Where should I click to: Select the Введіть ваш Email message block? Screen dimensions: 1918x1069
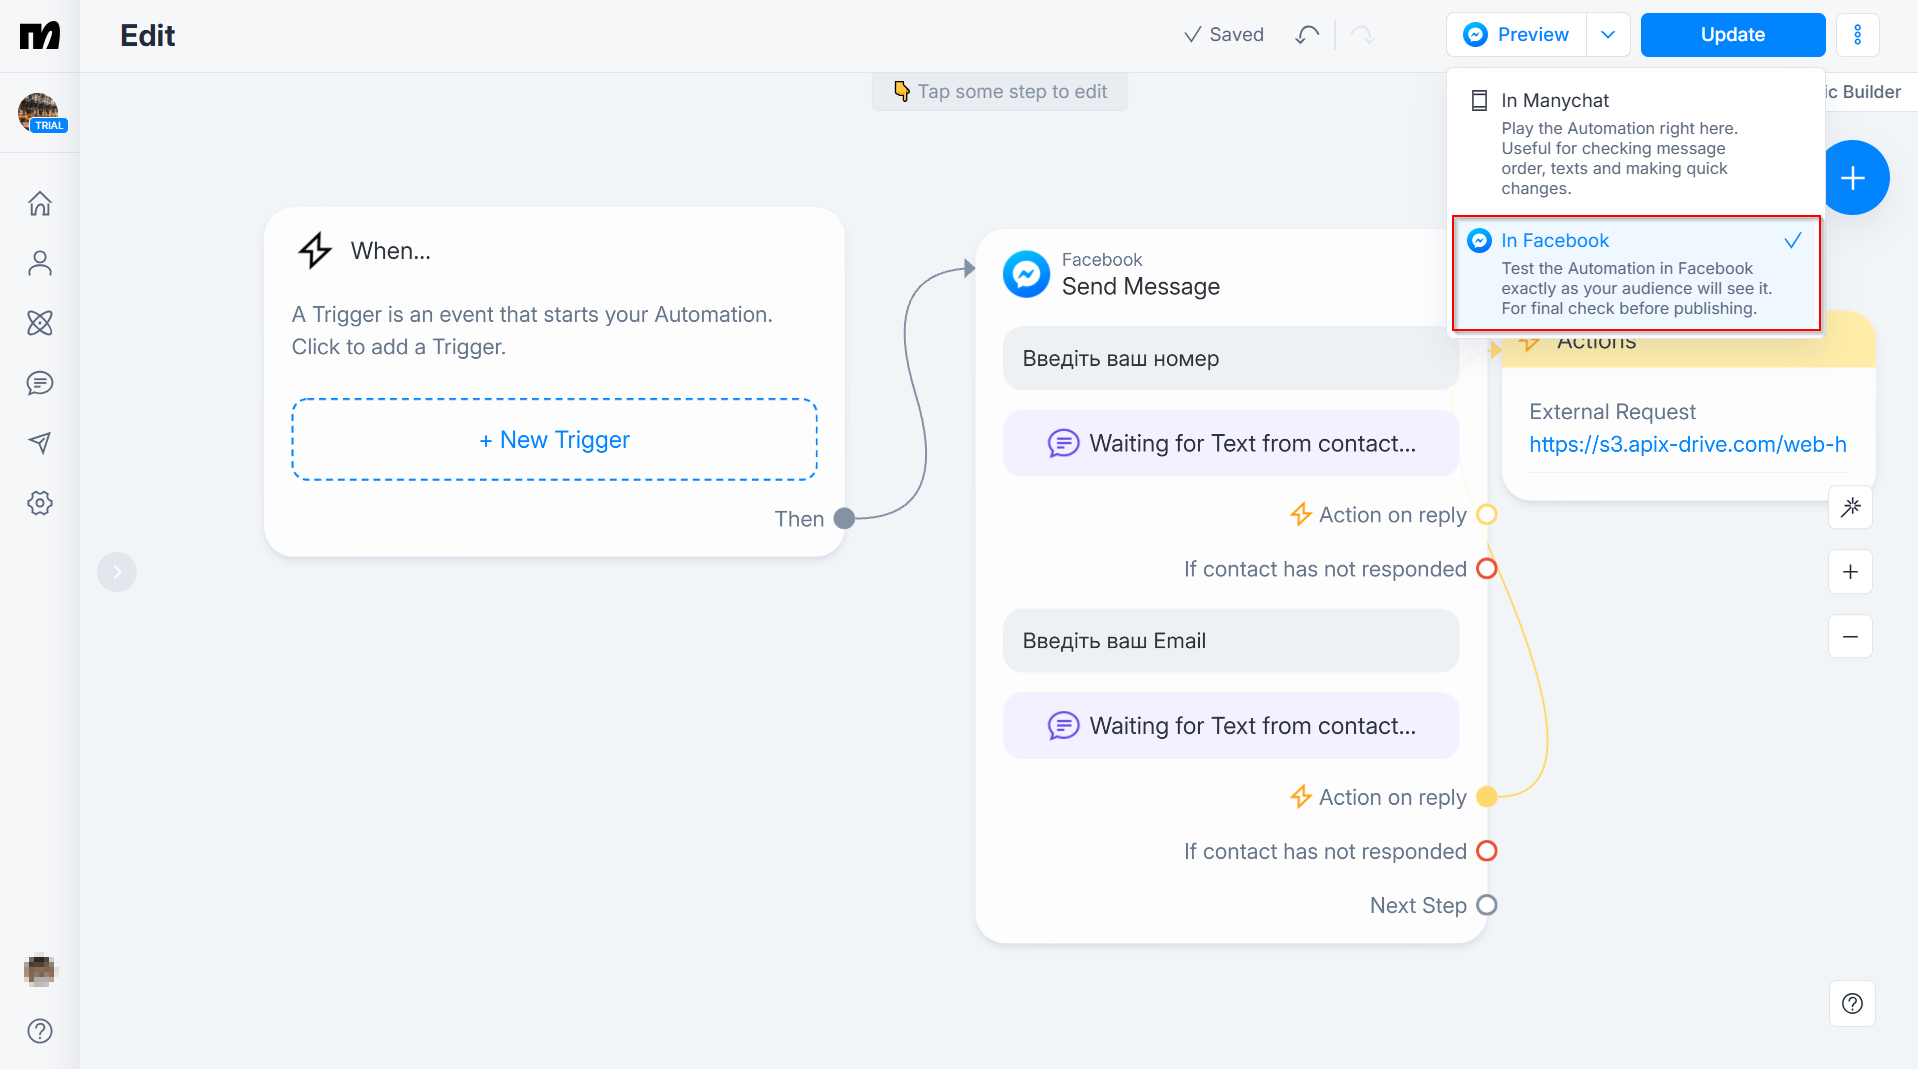[1230, 641]
